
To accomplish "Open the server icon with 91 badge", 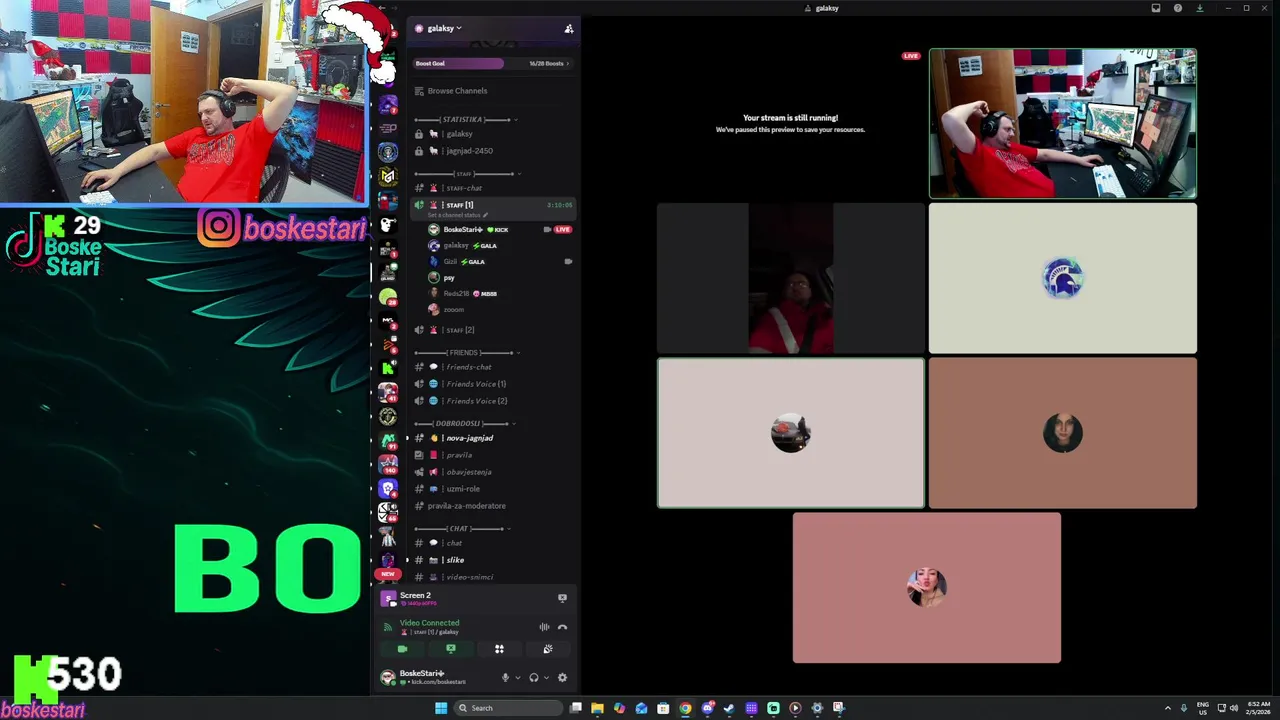I will tap(388, 440).
